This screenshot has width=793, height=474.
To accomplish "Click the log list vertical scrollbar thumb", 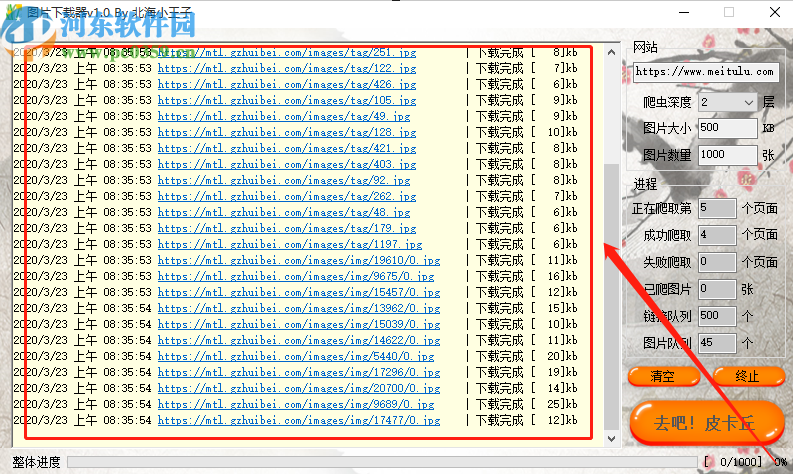I will (x=611, y=295).
